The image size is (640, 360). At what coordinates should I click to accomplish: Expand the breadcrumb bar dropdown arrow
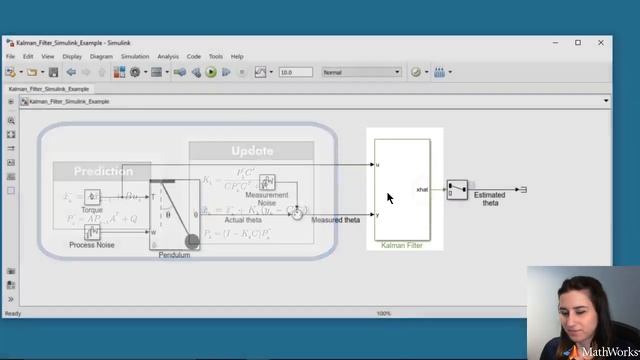[x=606, y=101]
